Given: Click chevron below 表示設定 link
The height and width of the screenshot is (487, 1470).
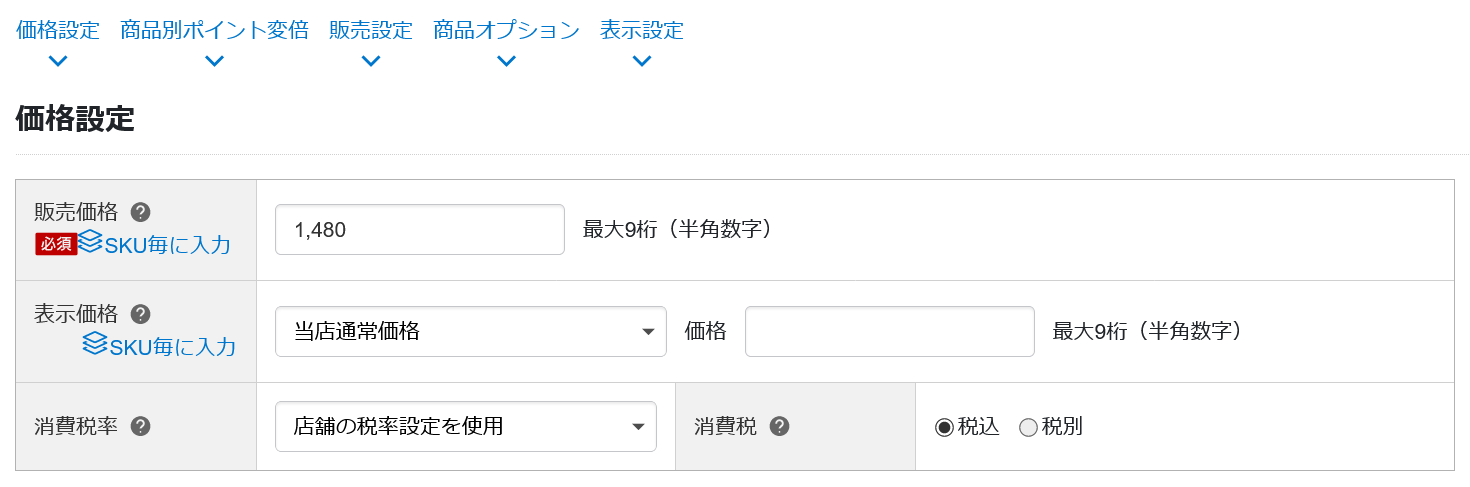Looking at the screenshot, I should pos(642,61).
